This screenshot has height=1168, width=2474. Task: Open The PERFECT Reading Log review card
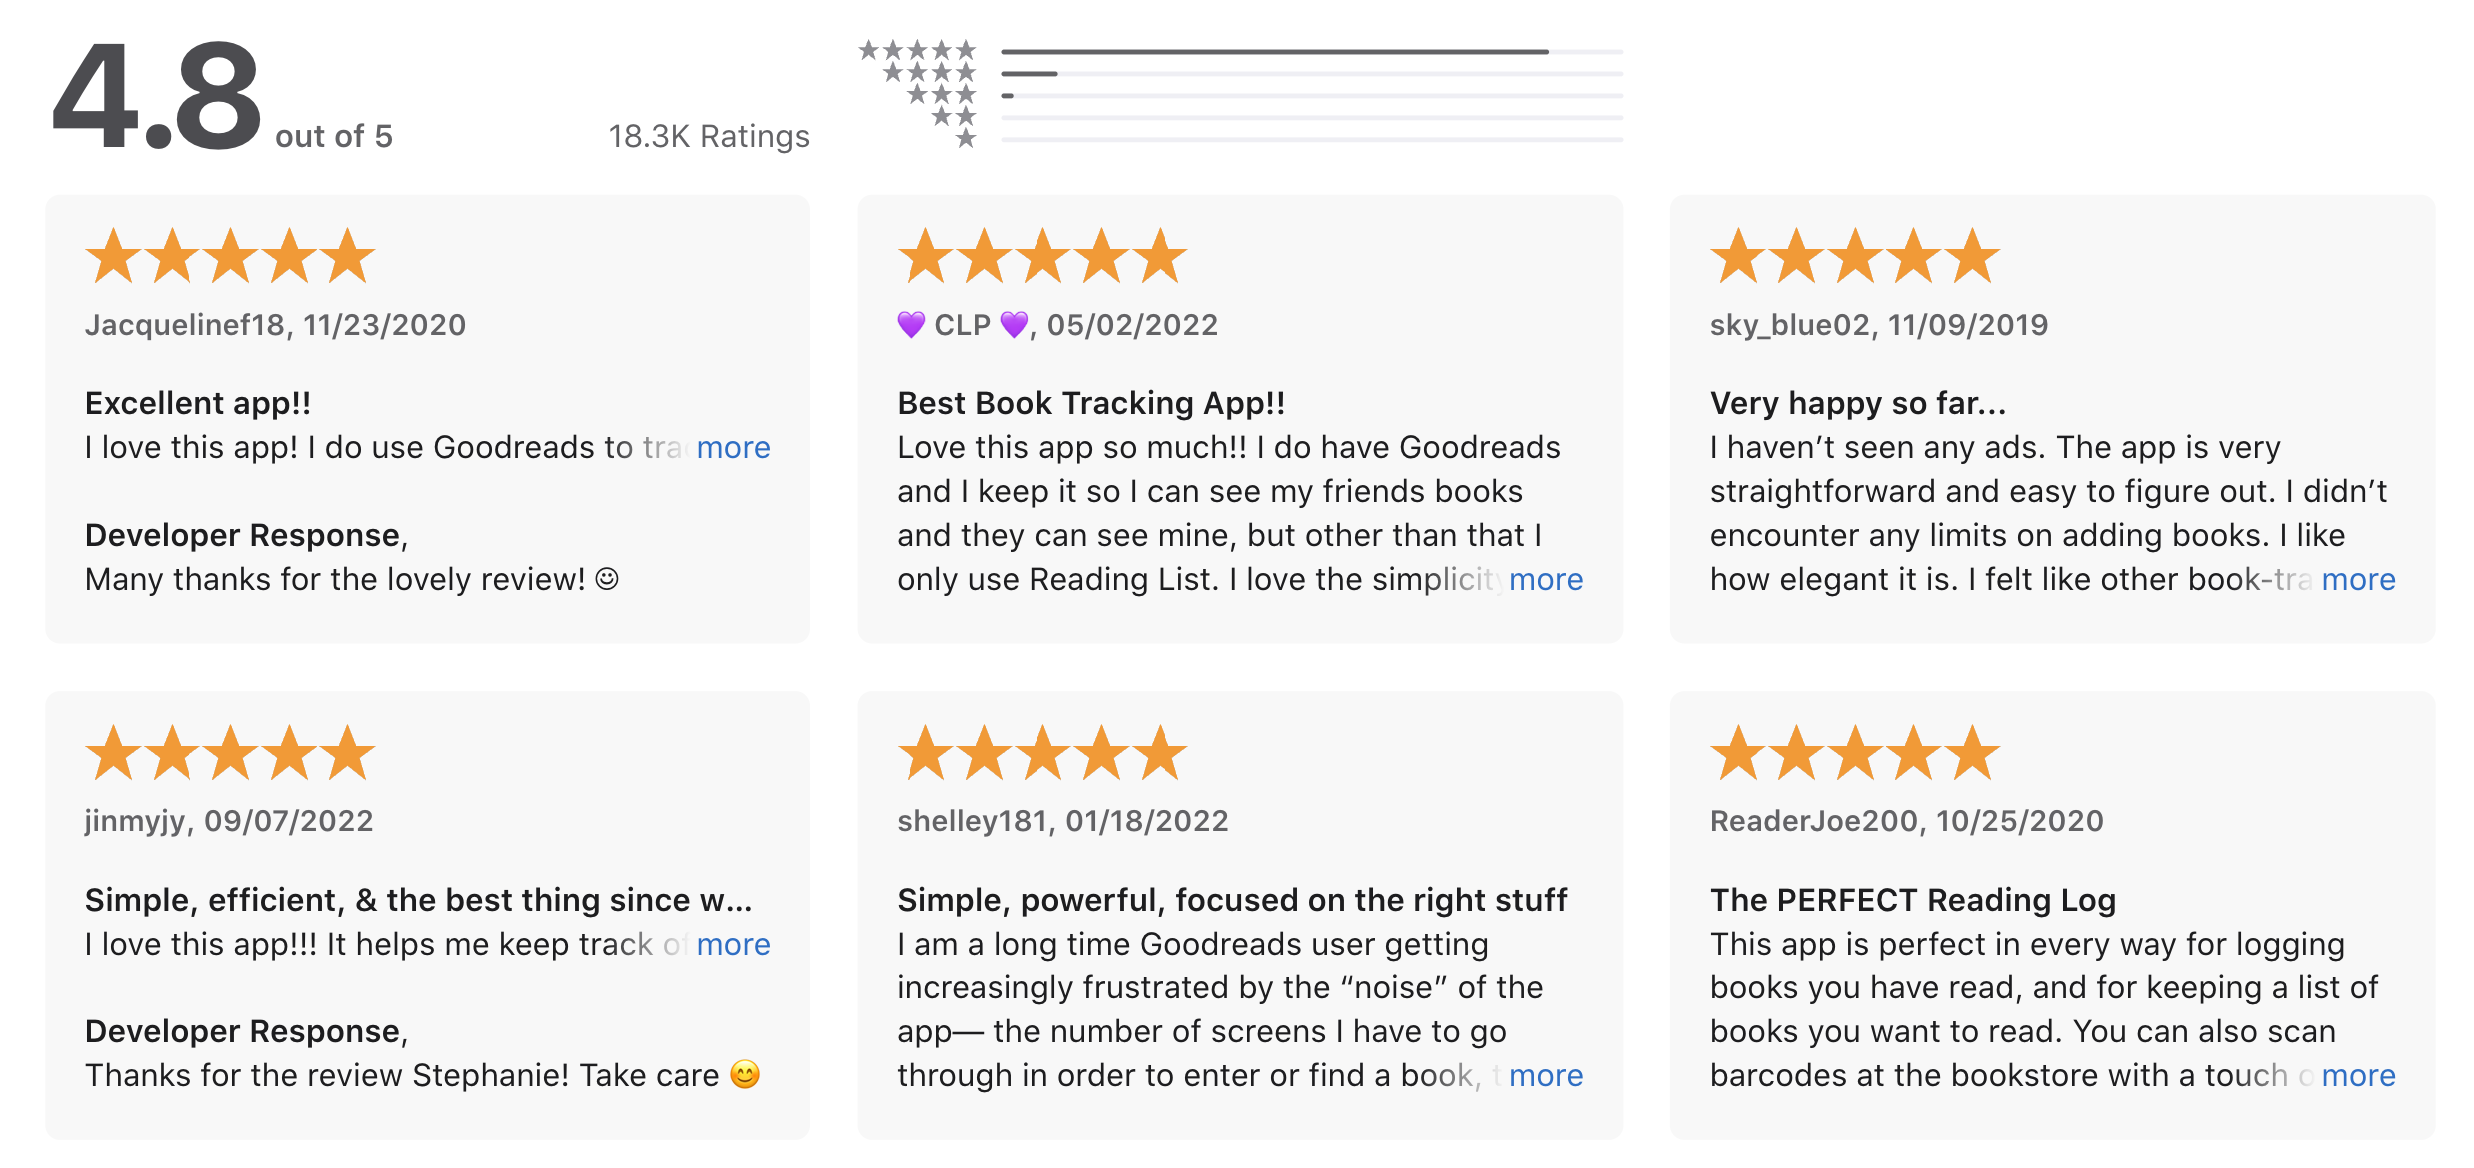[x=2052, y=915]
